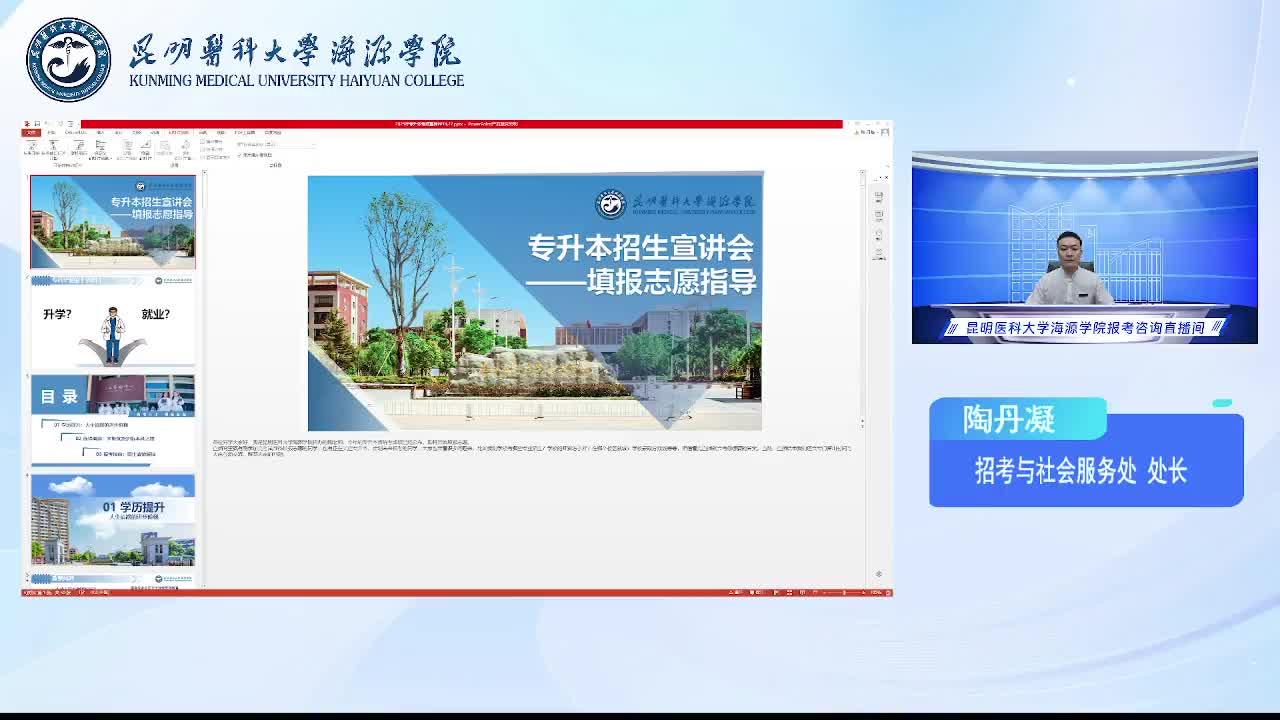The height and width of the screenshot is (720, 1280).
Task: Click the account name in title bar
Action: click(x=866, y=132)
